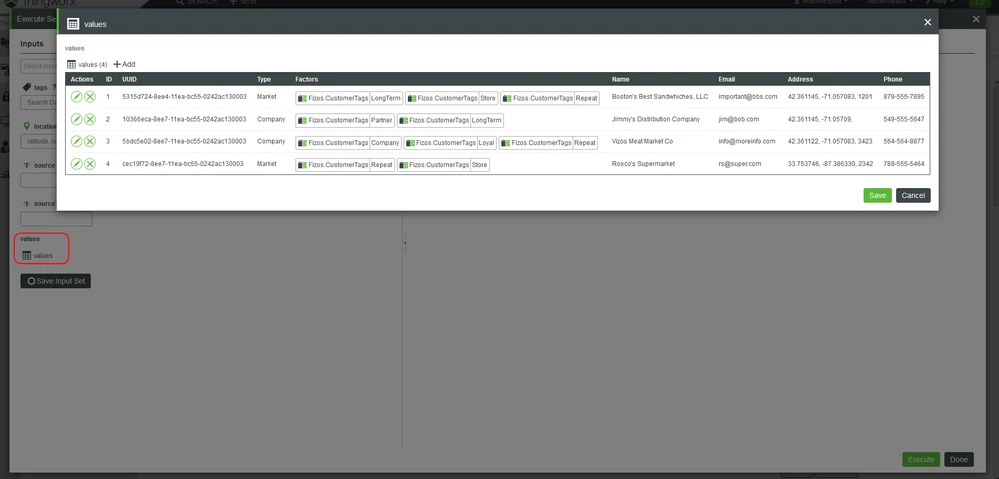
Task: Select the Company tag in row 3
Action: pos(349,143)
